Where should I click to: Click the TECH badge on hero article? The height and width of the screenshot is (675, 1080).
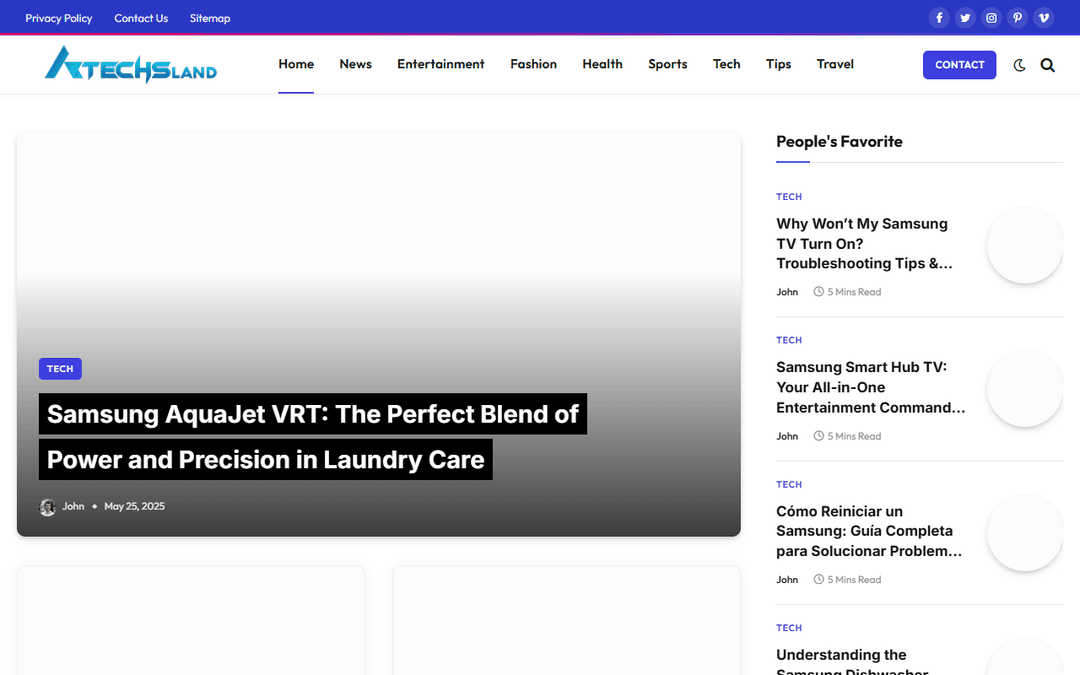point(61,368)
